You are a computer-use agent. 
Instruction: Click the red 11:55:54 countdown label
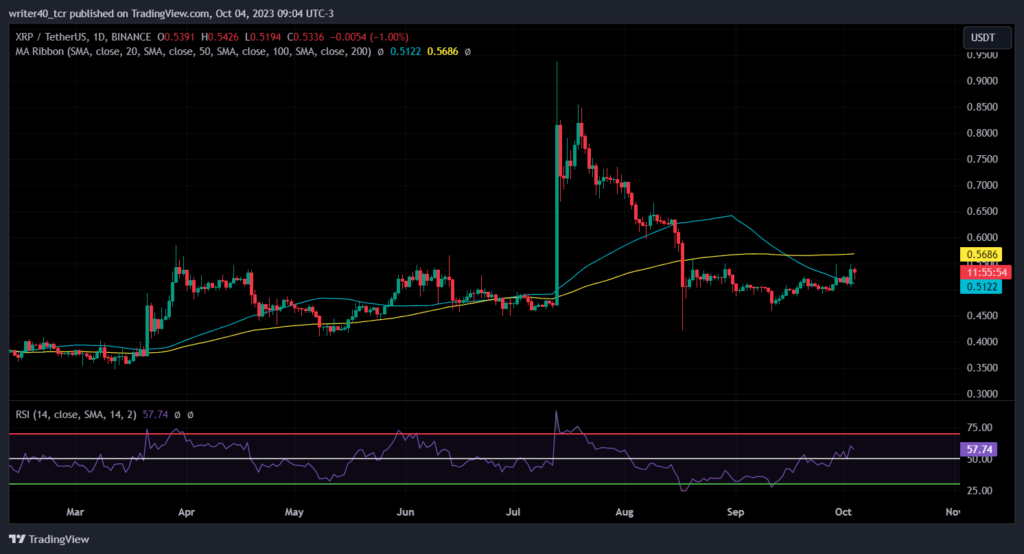985,272
